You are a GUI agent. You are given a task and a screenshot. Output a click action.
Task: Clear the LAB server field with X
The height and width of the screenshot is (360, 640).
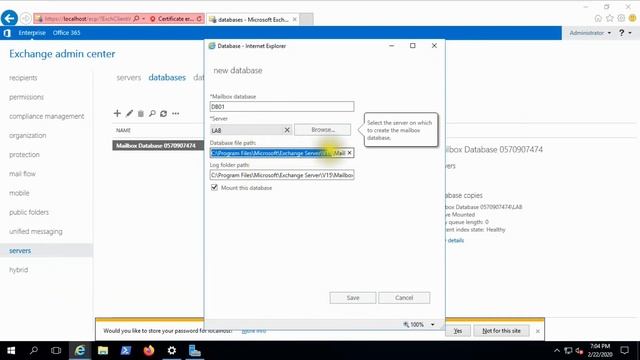point(287,130)
